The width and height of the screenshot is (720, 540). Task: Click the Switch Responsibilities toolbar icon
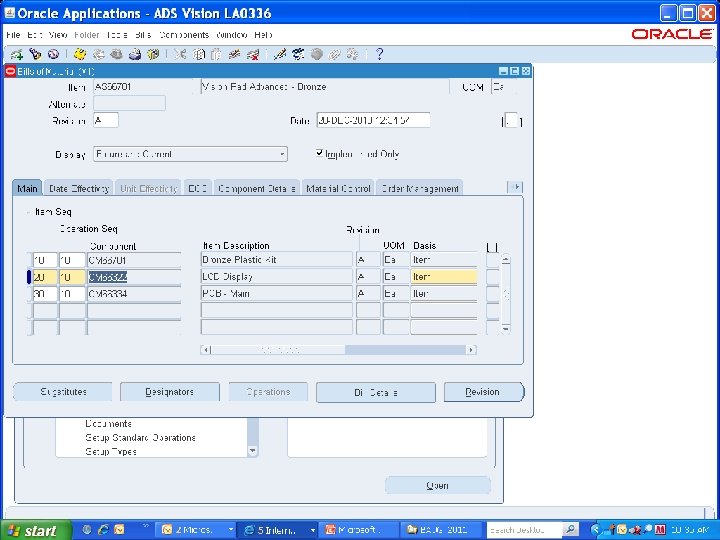click(116, 55)
